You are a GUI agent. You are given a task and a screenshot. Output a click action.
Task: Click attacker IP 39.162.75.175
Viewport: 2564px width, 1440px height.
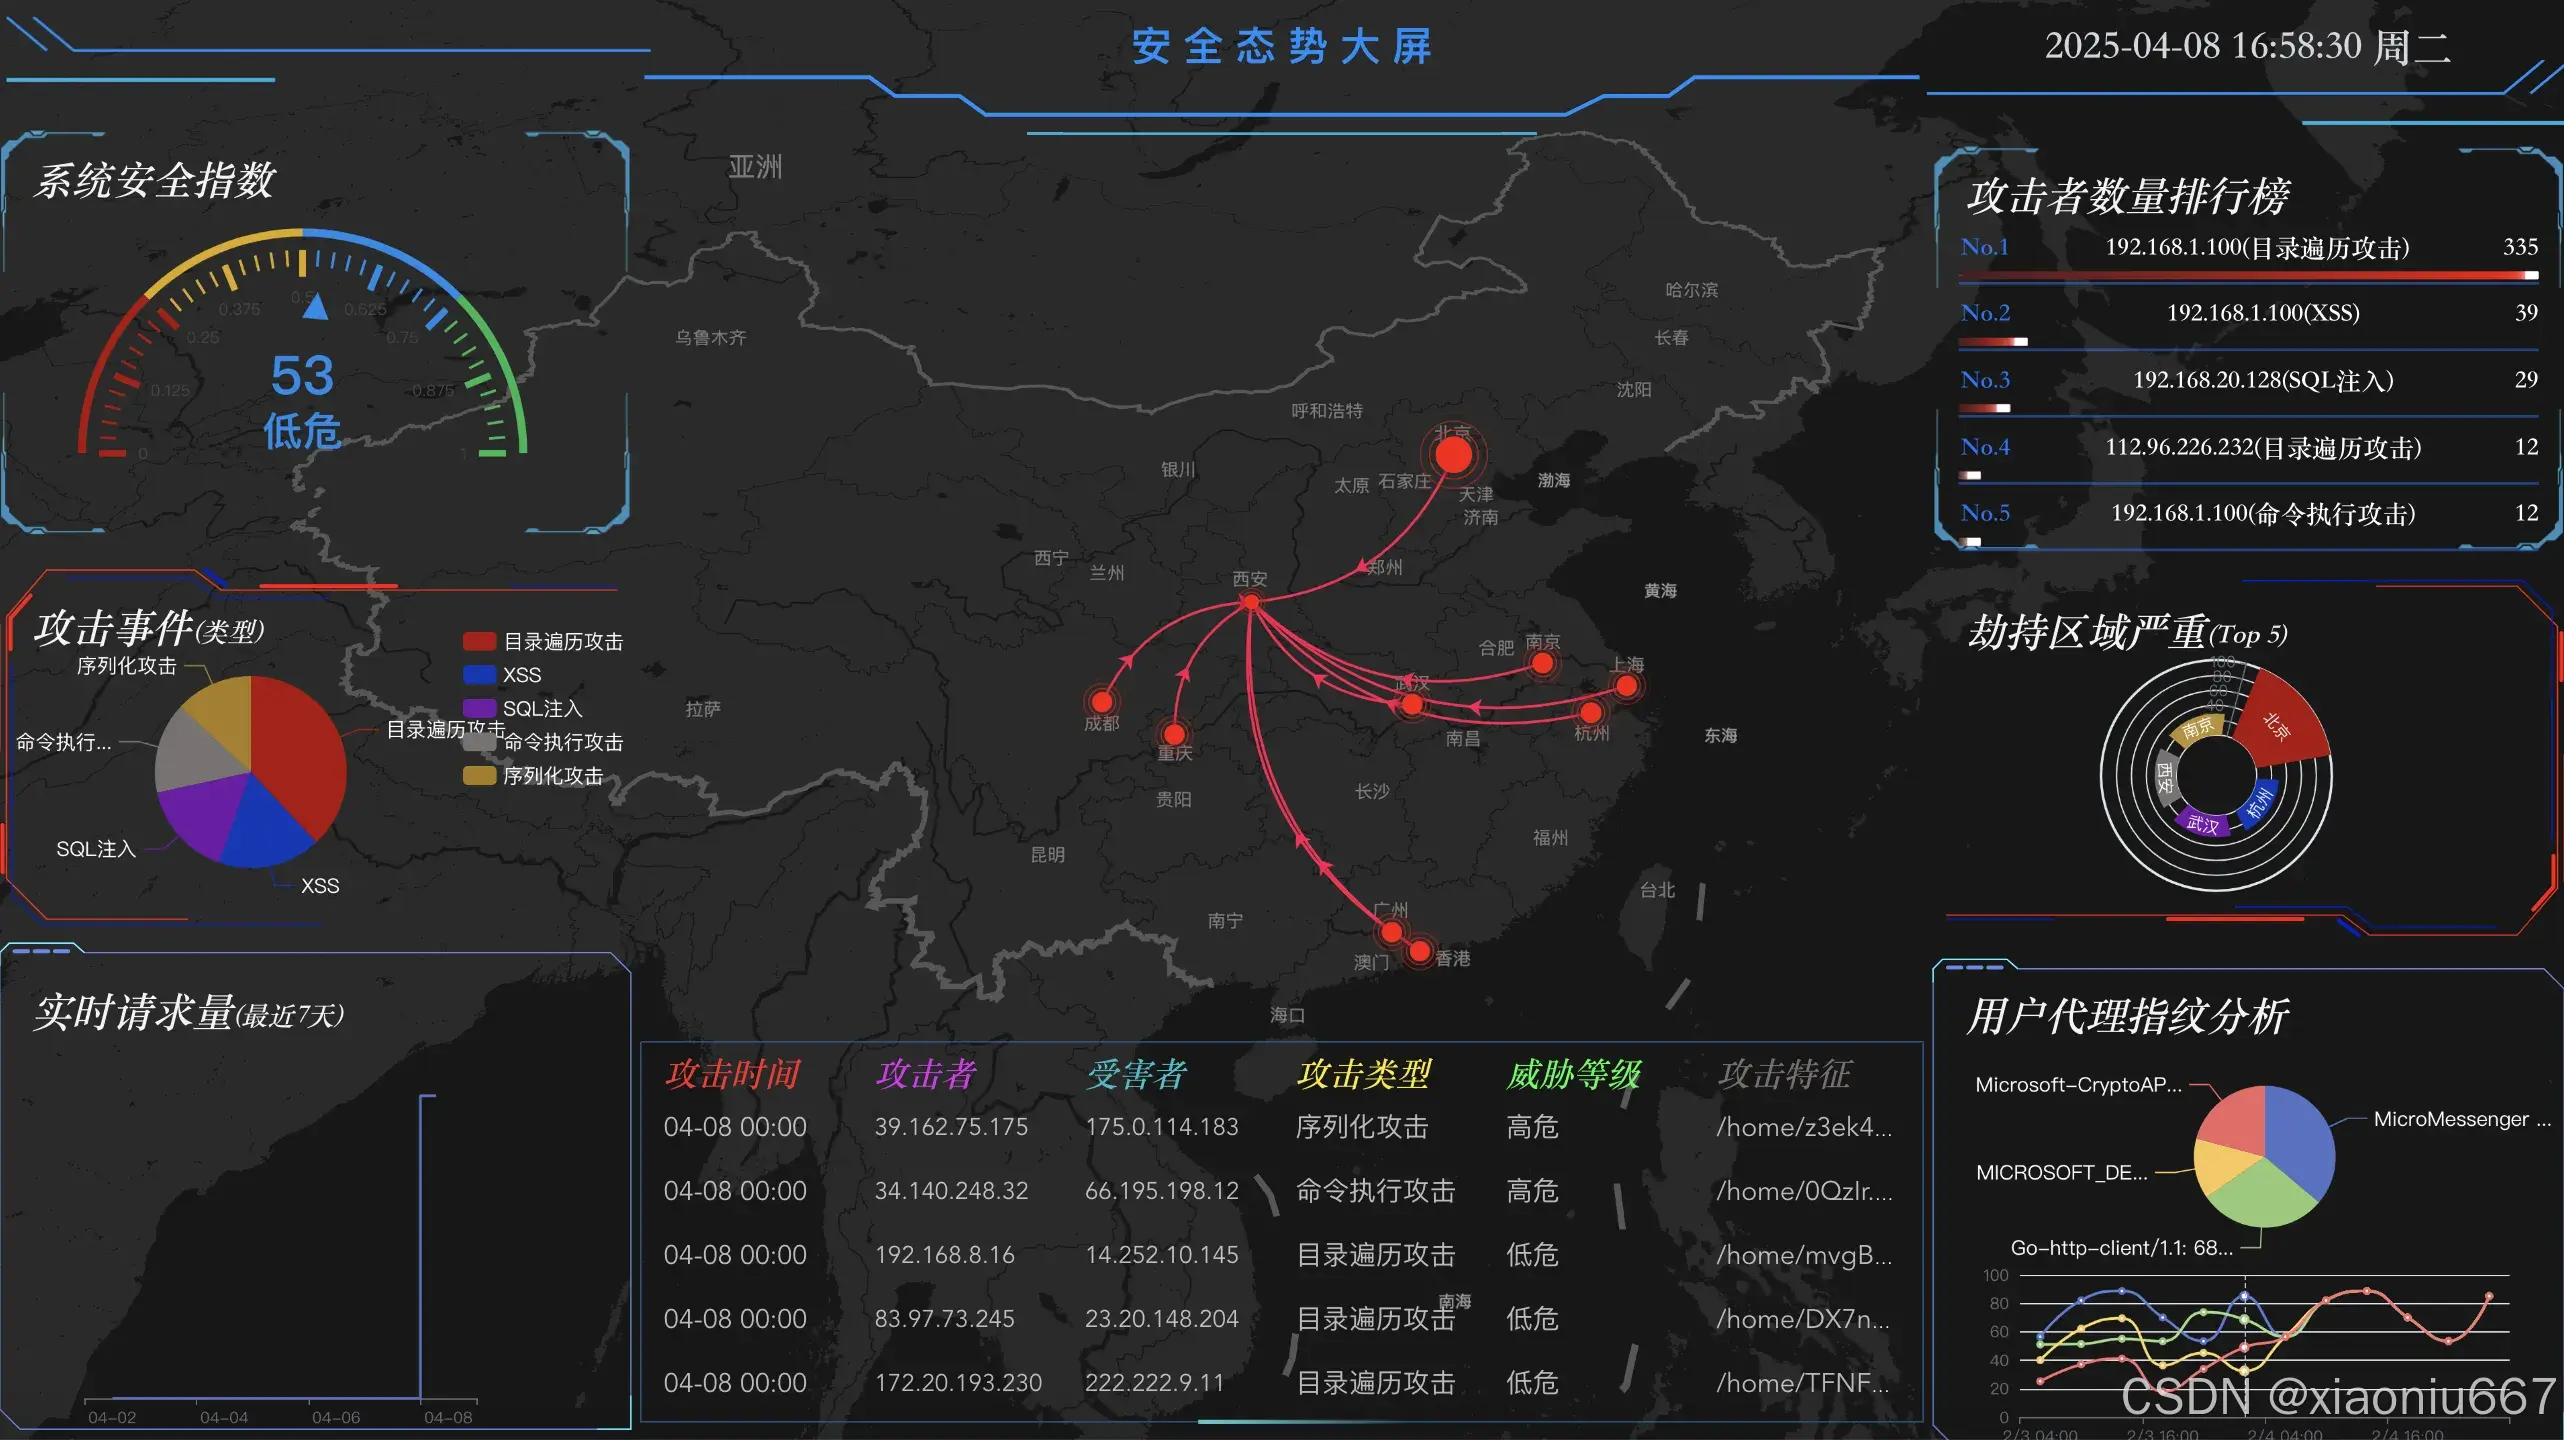click(x=950, y=1127)
